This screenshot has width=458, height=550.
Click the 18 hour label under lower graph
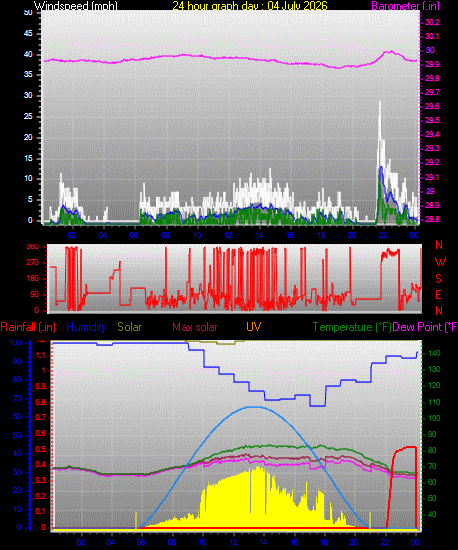click(x=324, y=542)
